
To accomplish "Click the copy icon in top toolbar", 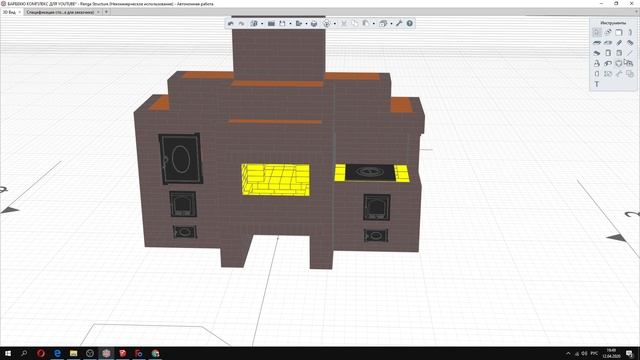I will coord(355,24).
